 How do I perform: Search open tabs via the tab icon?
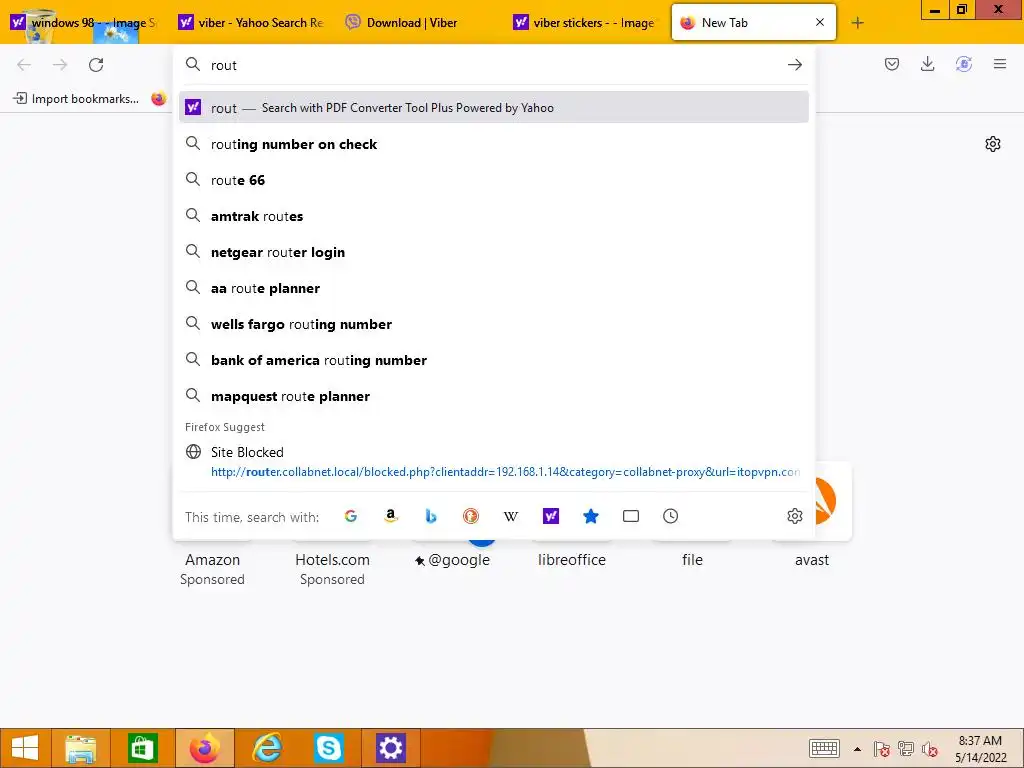pyautogui.click(x=631, y=517)
